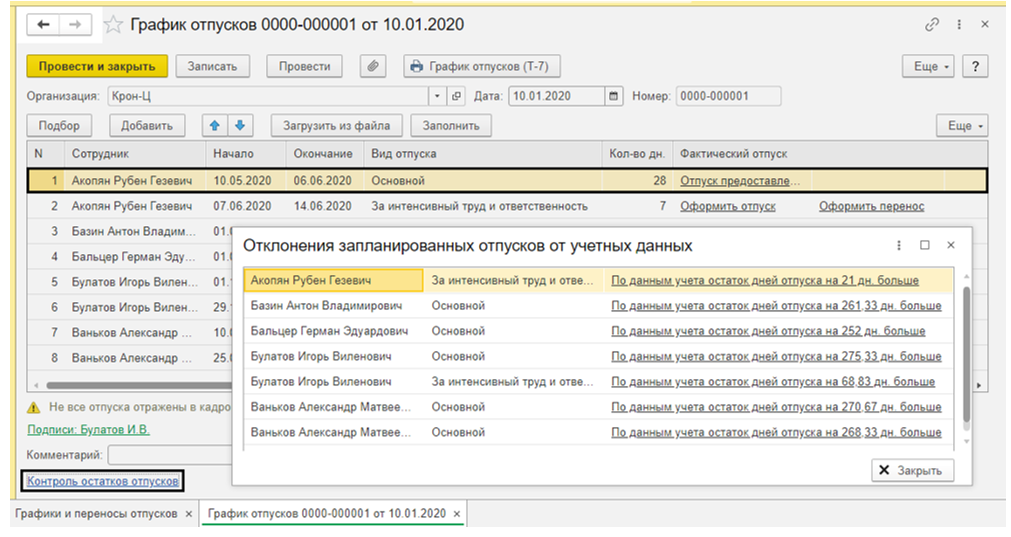Add document to favorites with star icon

(114, 24)
